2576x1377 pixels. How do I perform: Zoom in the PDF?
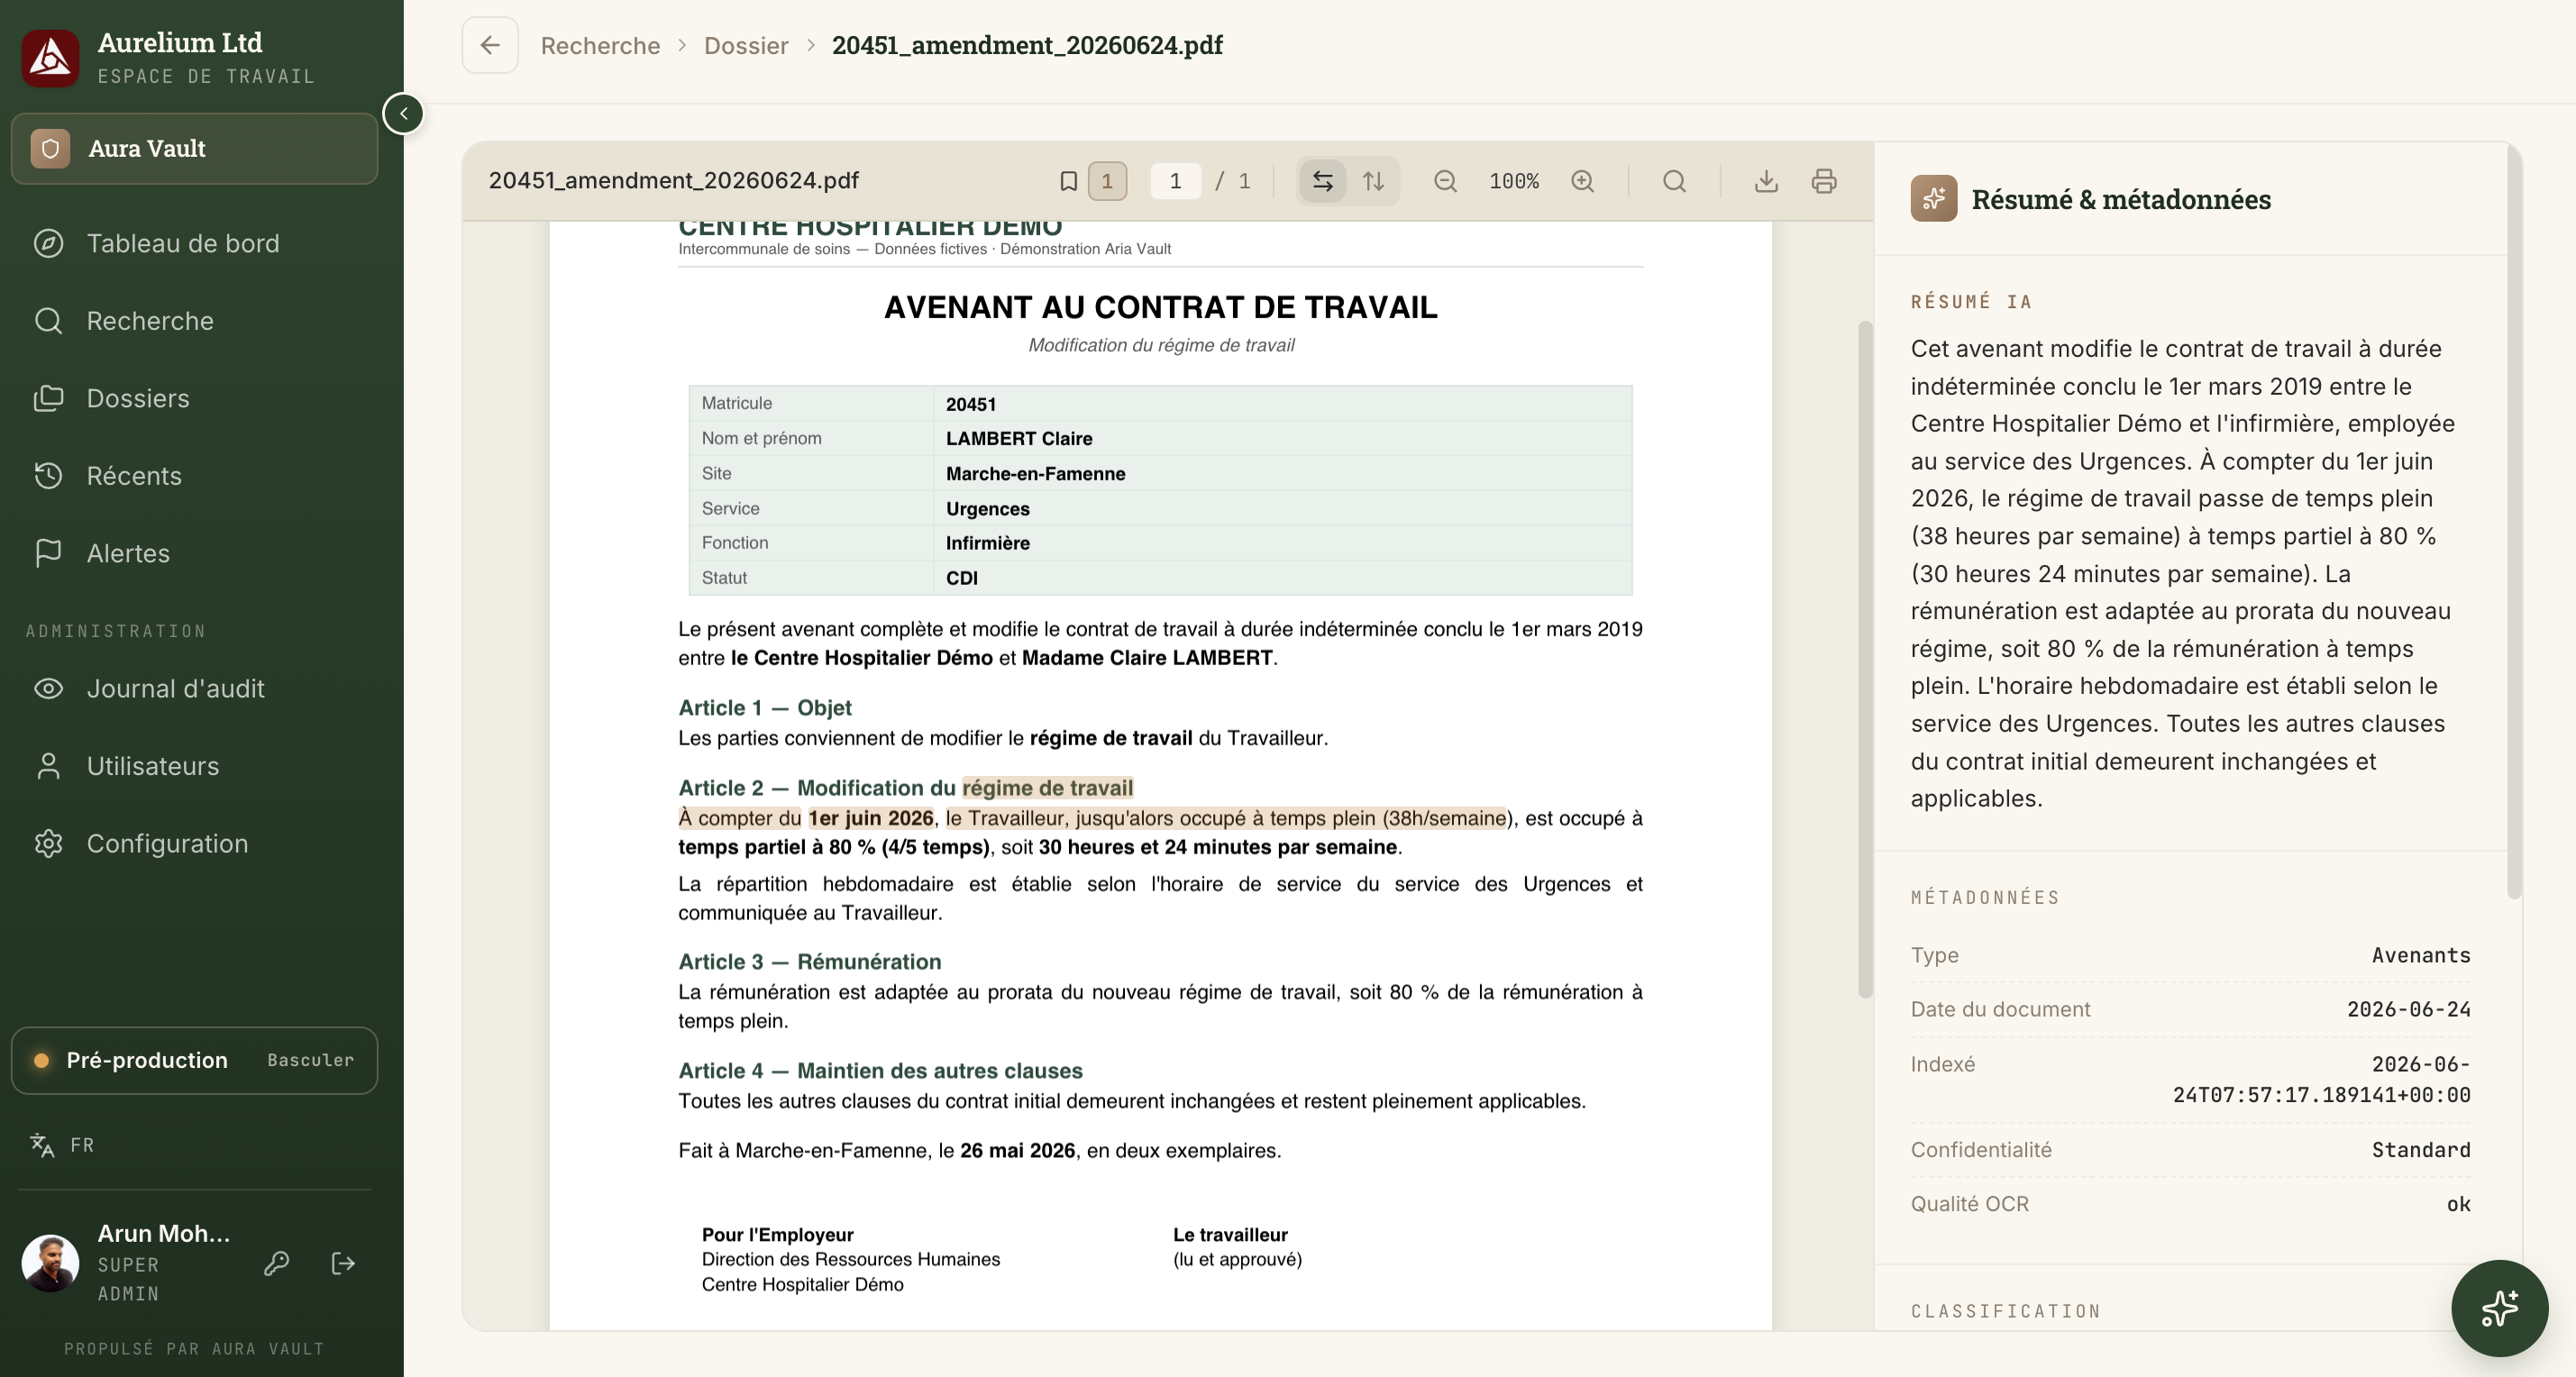[1582, 181]
